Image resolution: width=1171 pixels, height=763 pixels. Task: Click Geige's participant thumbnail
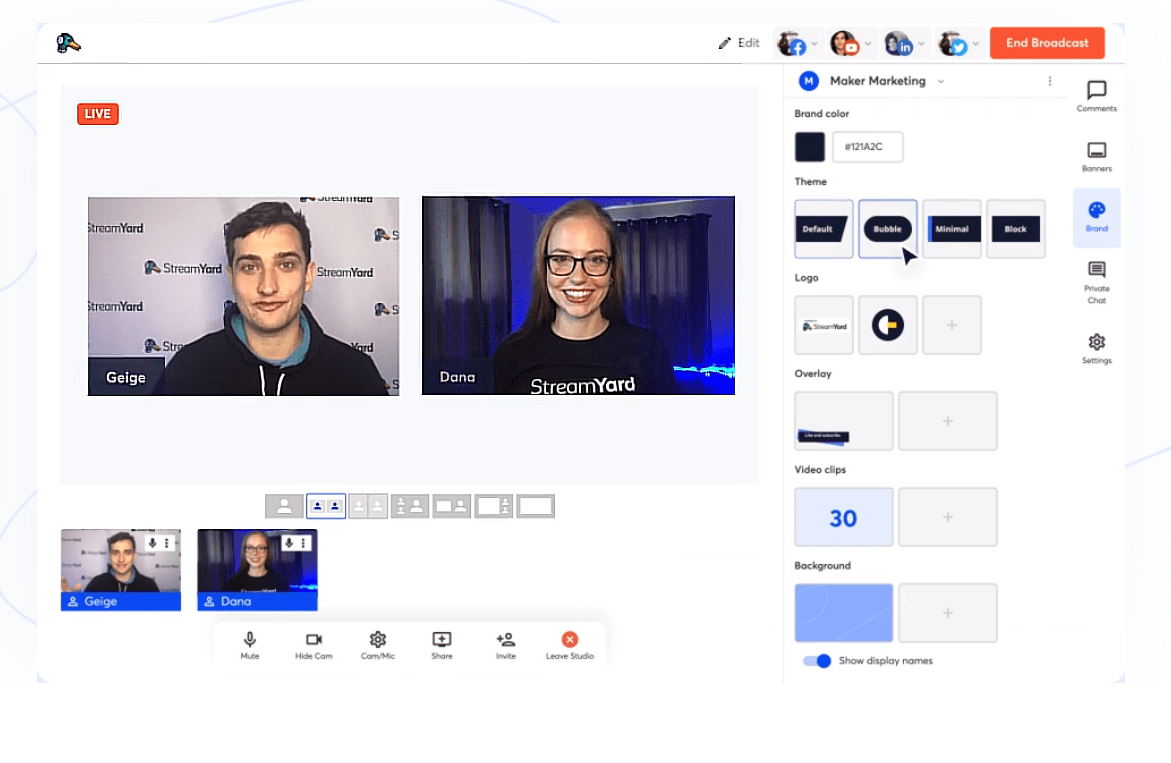point(121,570)
